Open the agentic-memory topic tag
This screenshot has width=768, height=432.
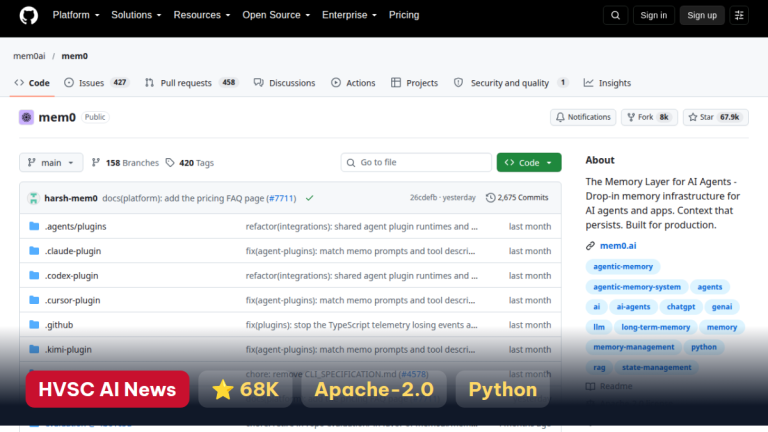tap(623, 266)
